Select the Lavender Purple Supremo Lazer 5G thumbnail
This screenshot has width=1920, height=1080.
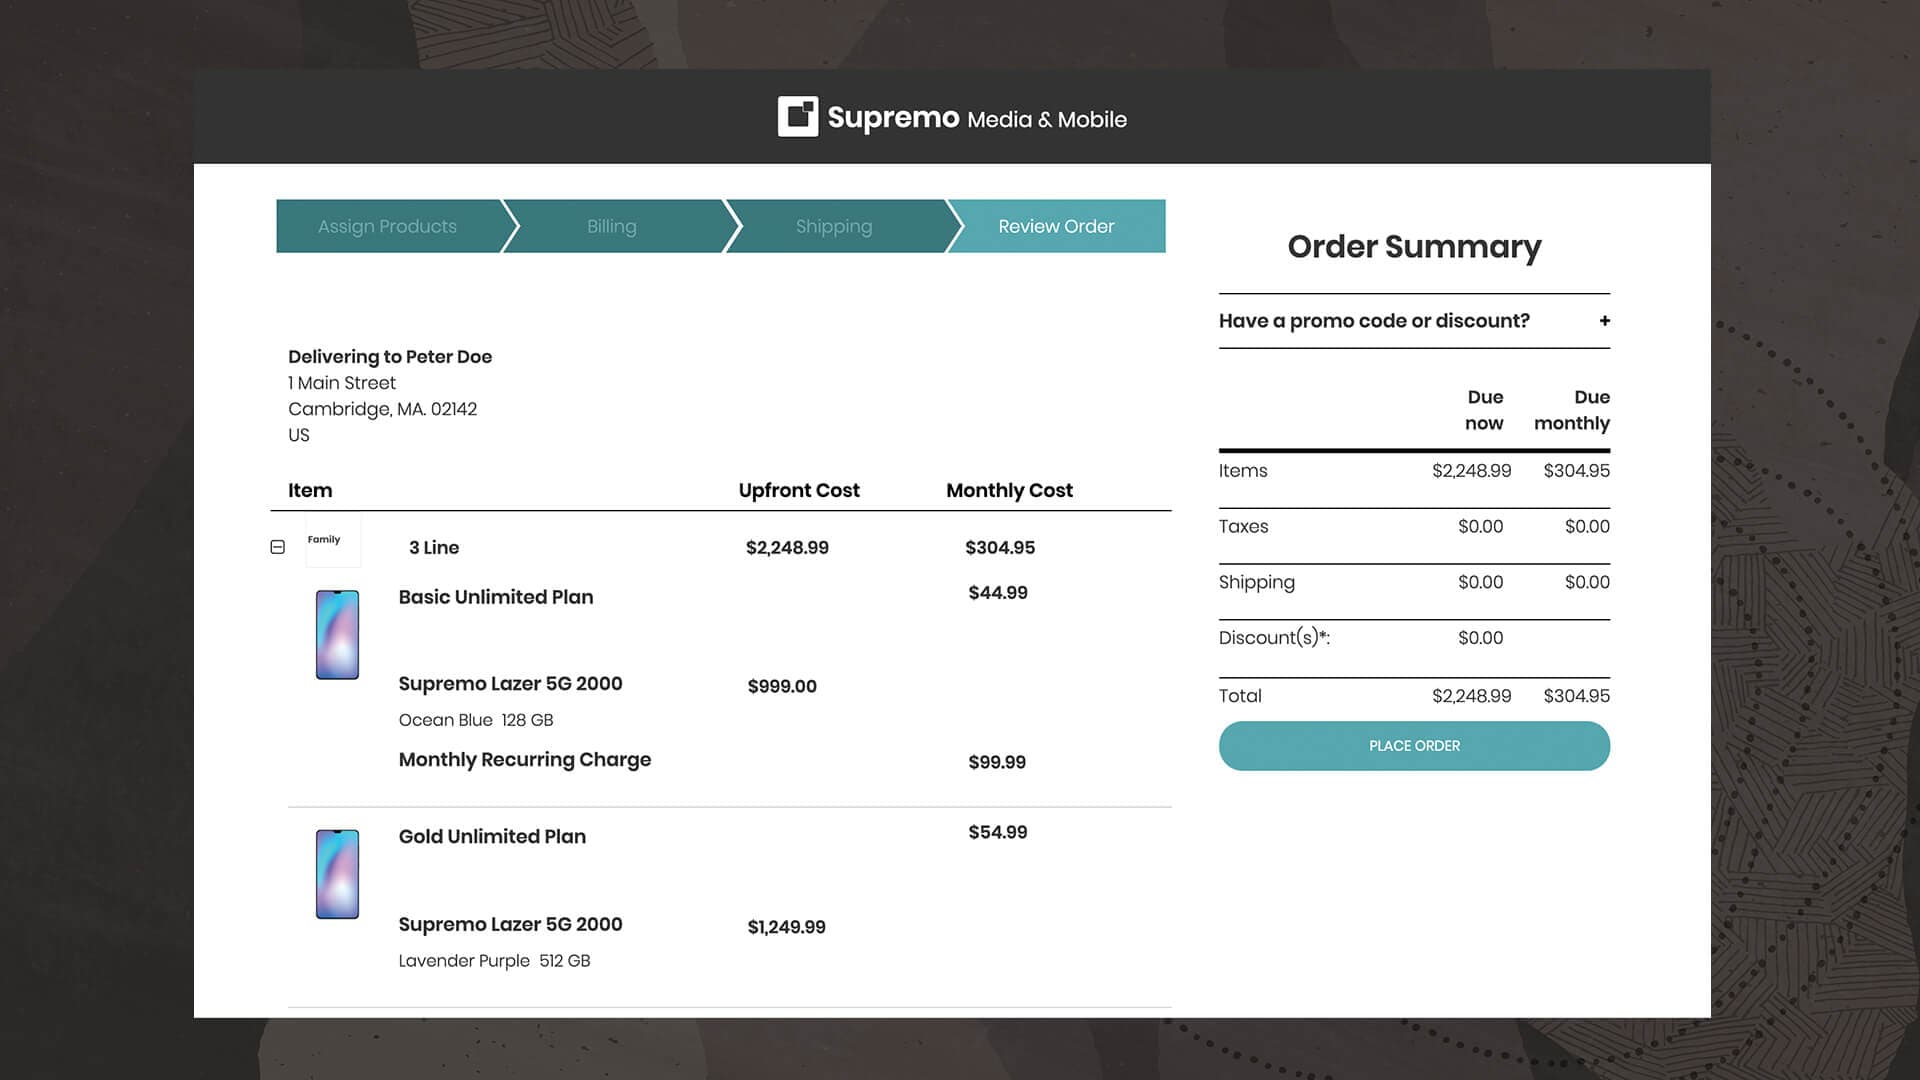[337, 872]
